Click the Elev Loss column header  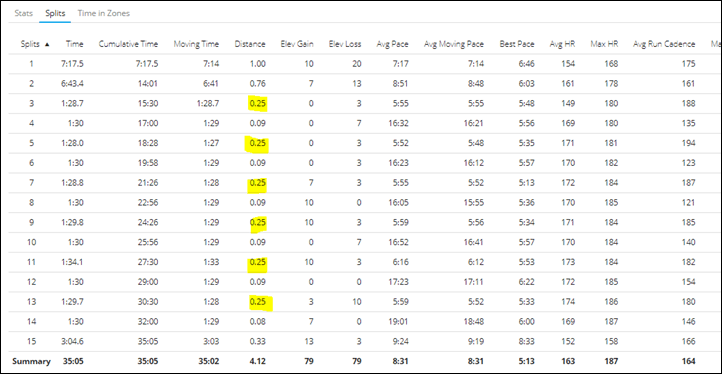(x=345, y=44)
